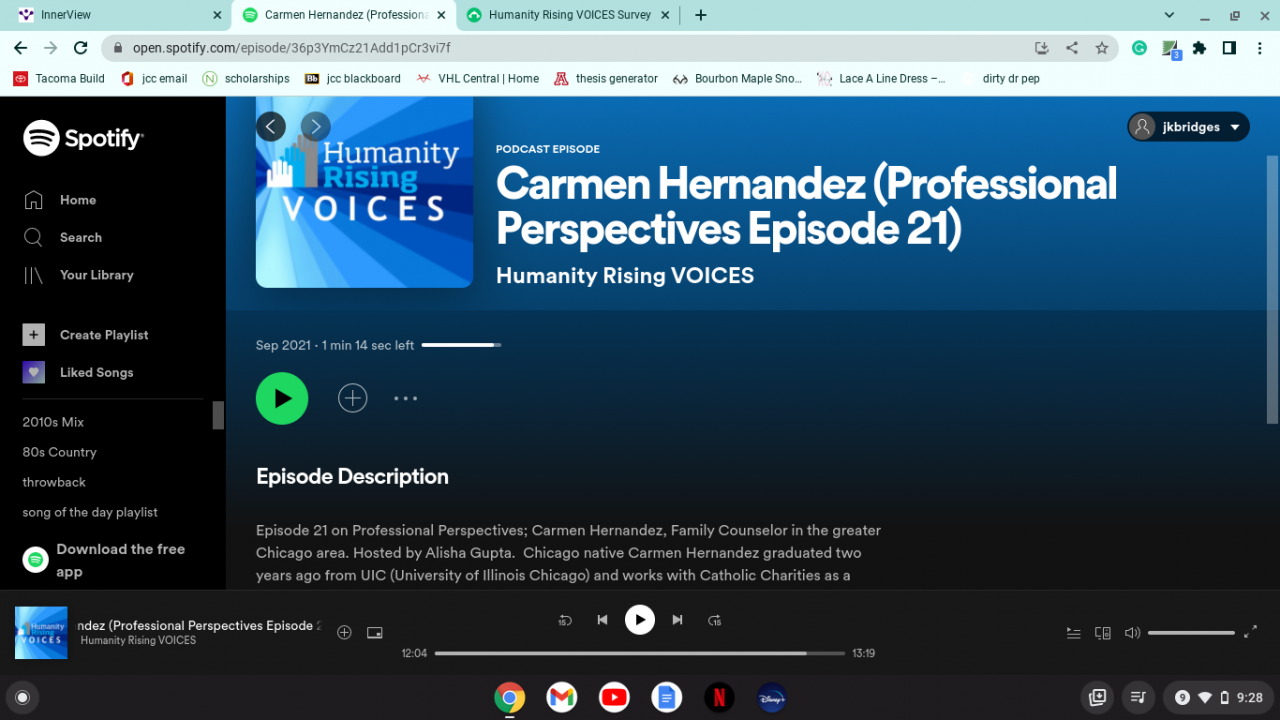Open Gmail from the shelf

562,697
